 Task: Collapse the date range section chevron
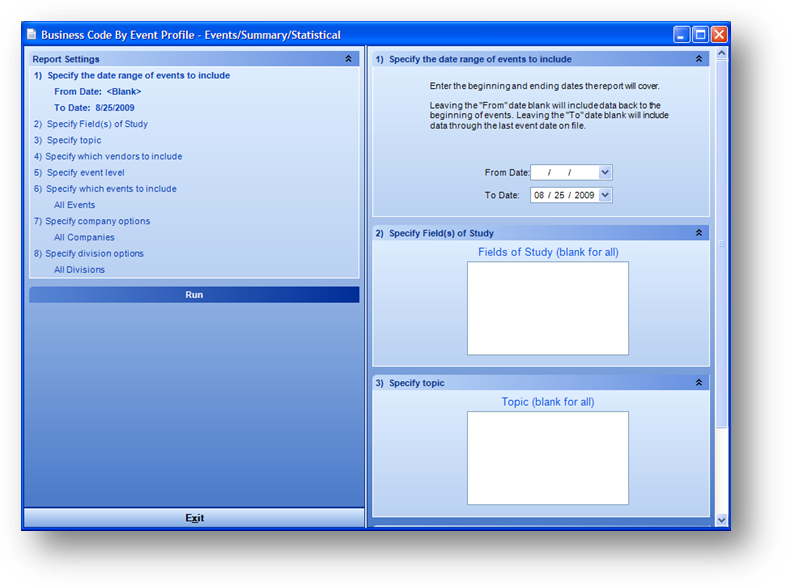coord(698,59)
